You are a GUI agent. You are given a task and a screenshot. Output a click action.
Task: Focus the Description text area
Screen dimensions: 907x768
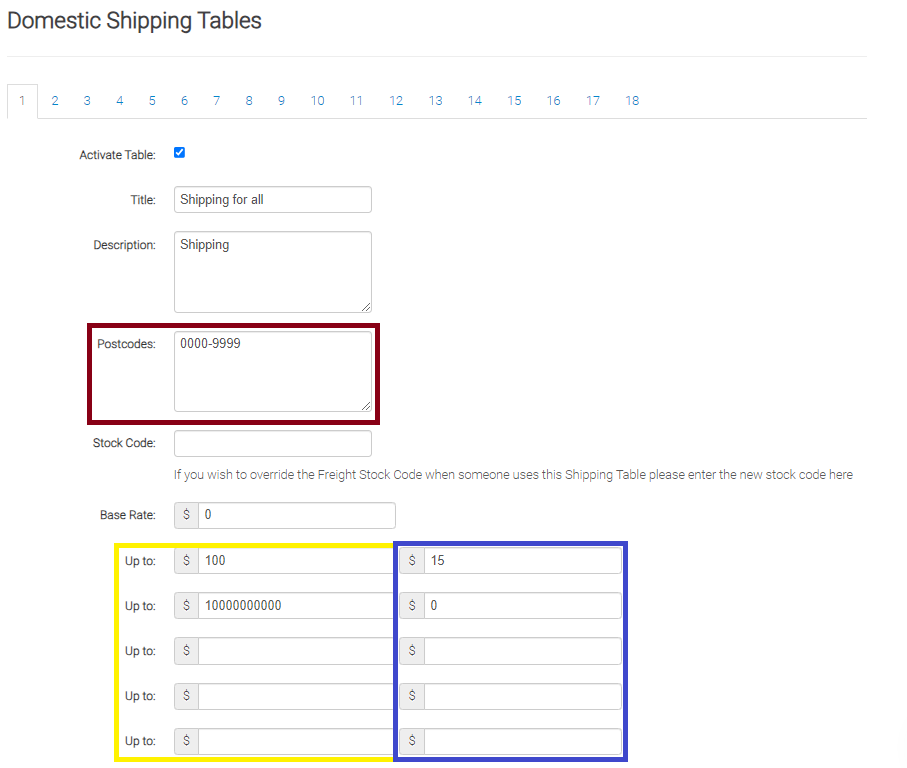[272, 271]
